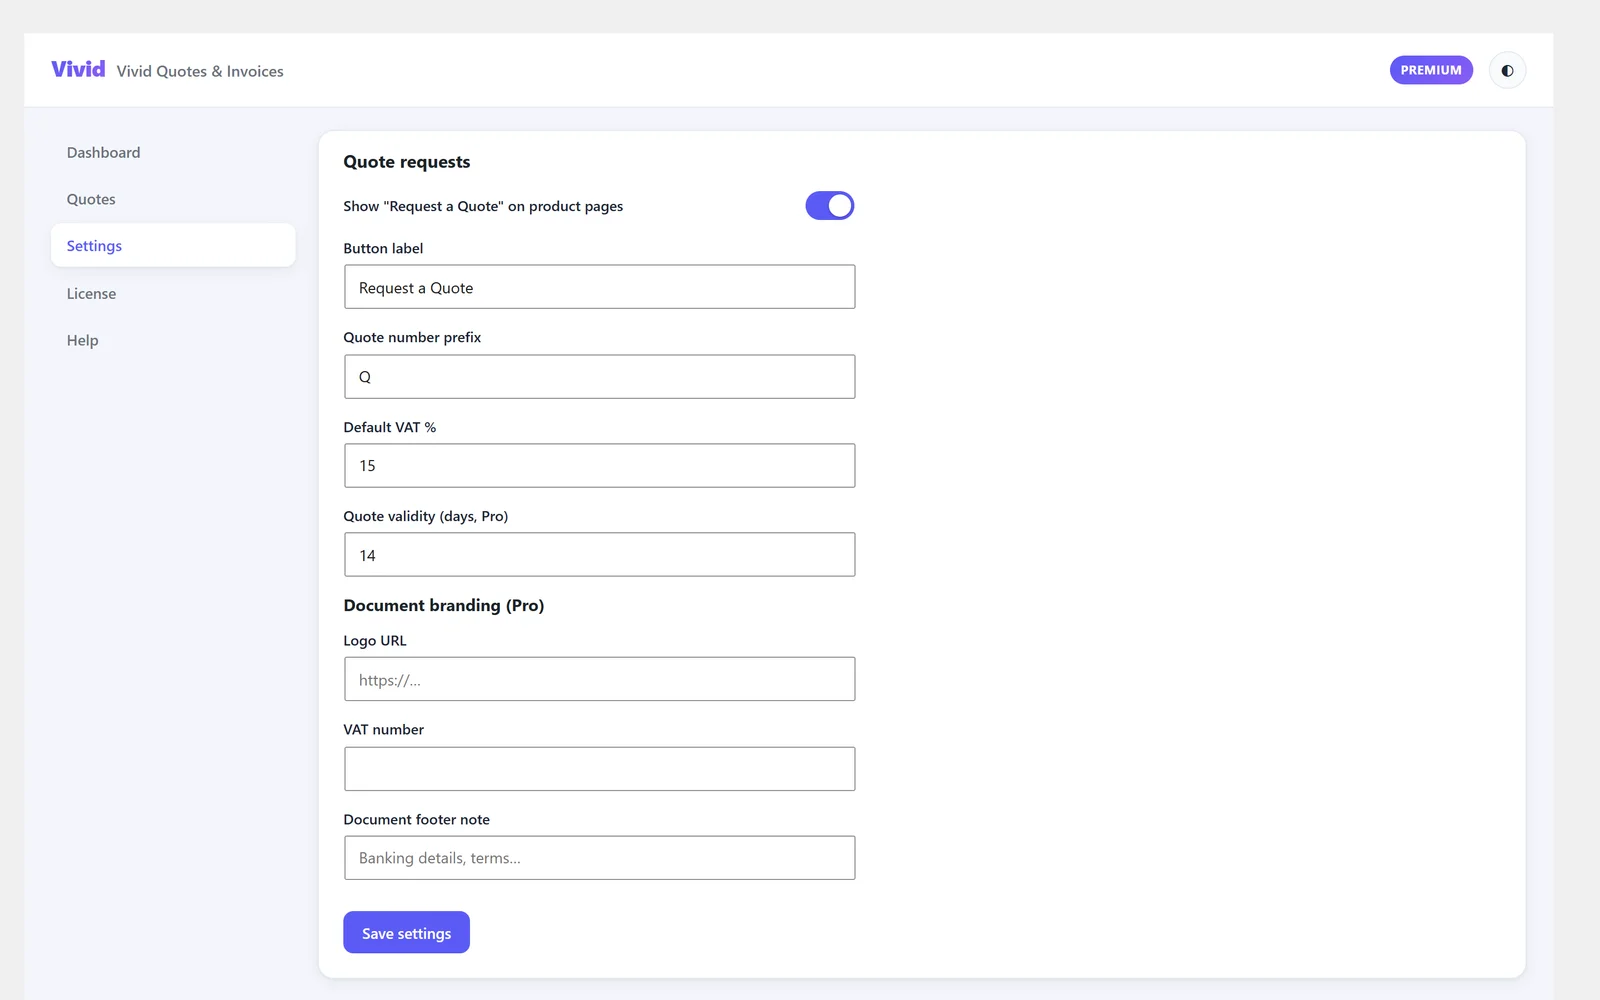Click the 'Show "Request a Quote" on product pages' label

pos(483,206)
